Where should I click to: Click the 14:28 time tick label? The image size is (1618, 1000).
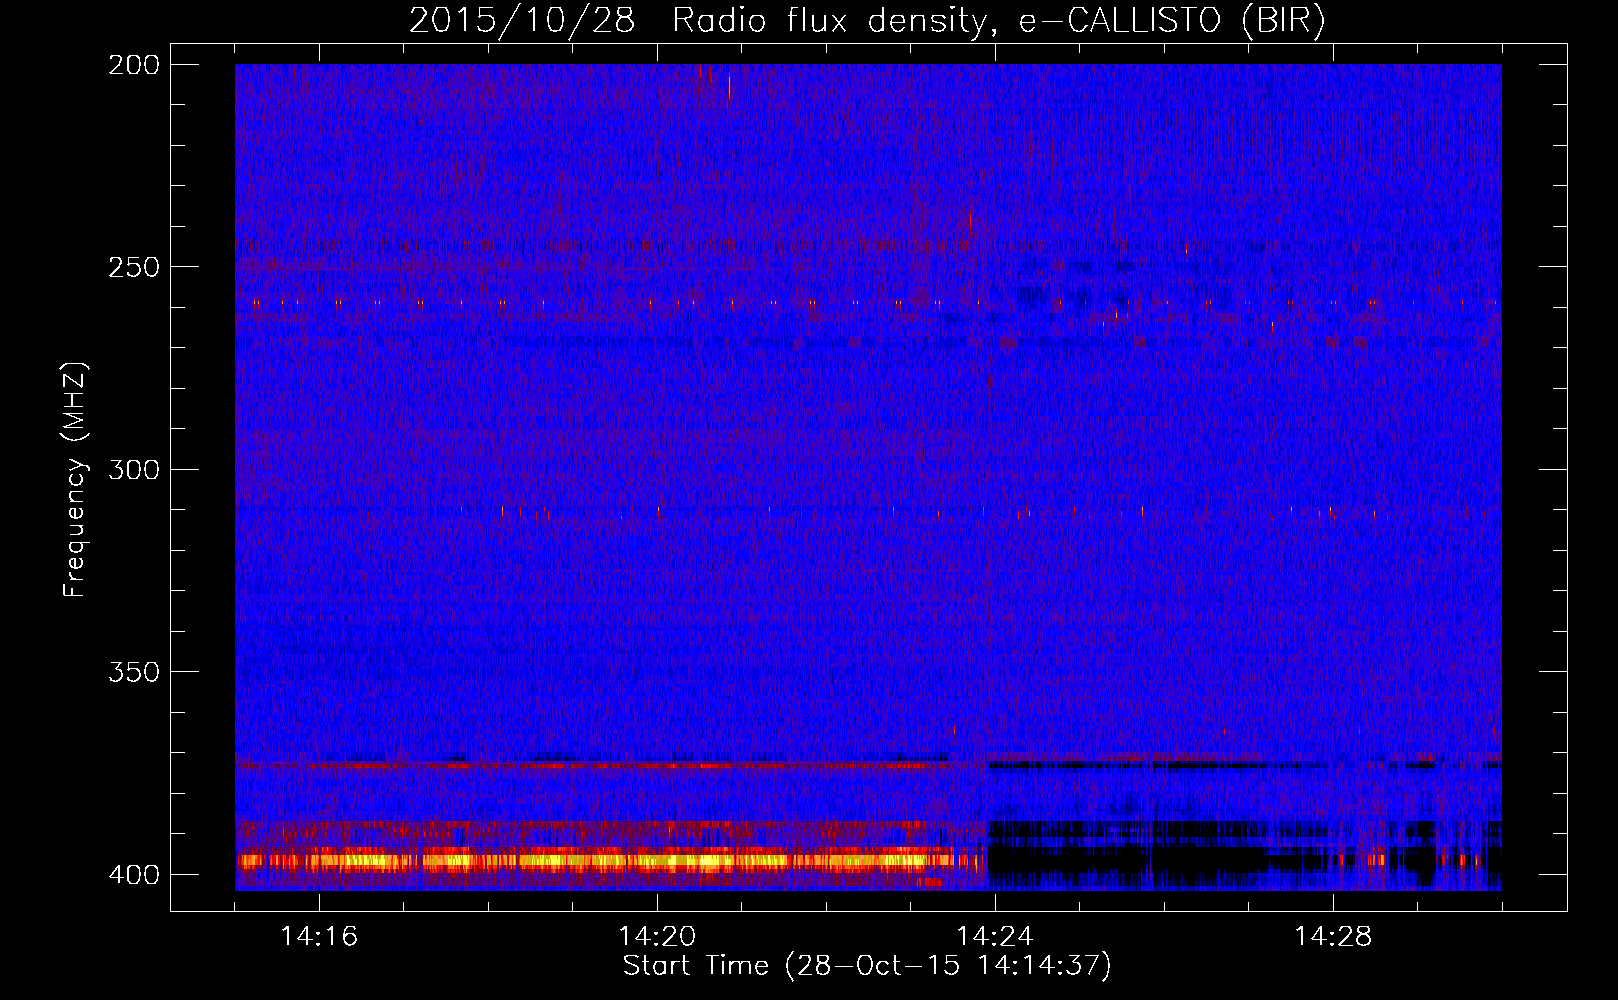point(1333,937)
